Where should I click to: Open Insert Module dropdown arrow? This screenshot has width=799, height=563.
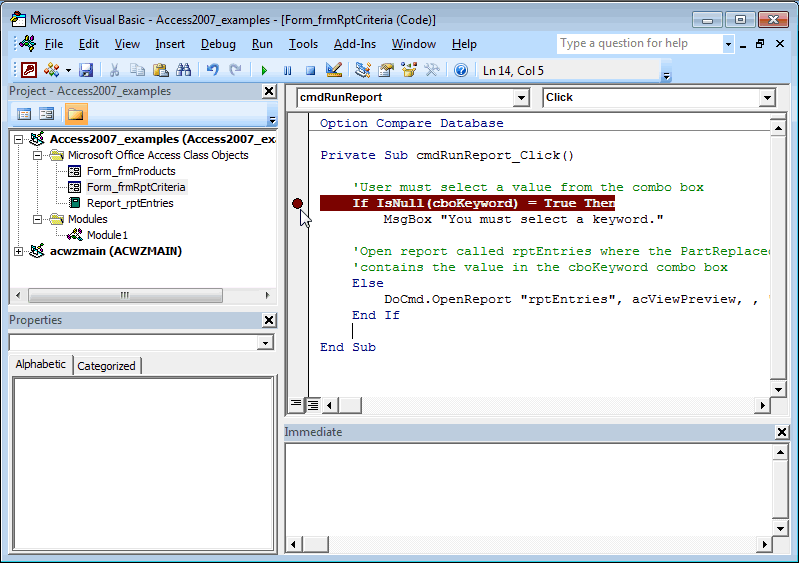click(68, 70)
